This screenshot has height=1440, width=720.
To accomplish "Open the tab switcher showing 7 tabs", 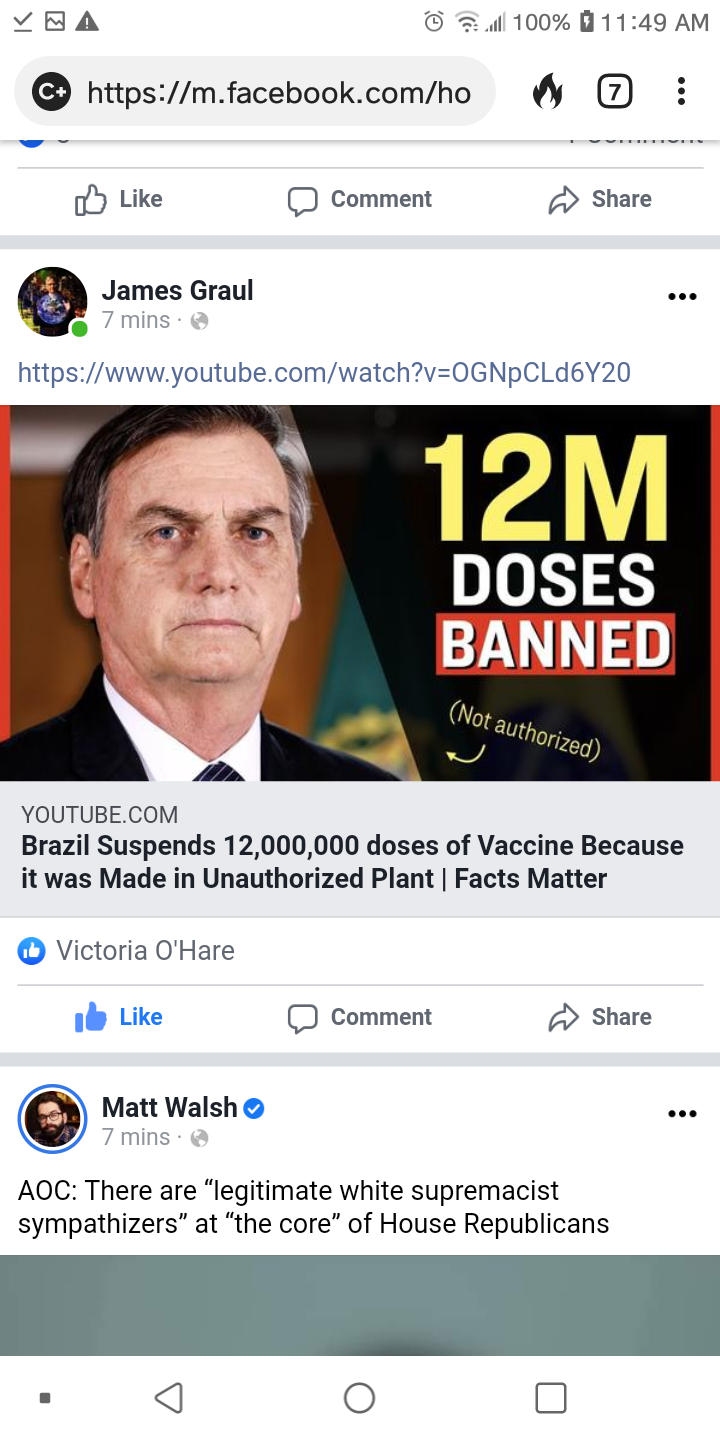I will (x=615, y=92).
